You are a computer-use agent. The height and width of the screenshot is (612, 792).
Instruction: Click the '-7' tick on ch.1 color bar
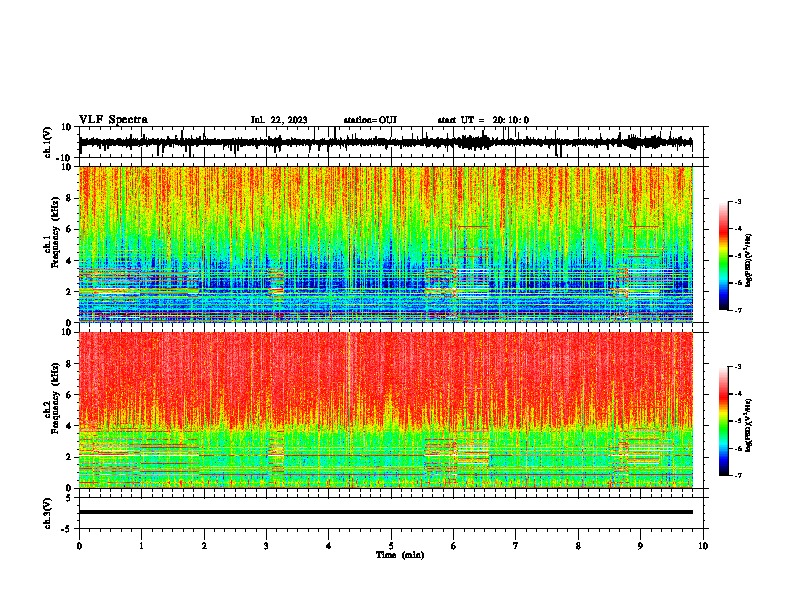[x=737, y=310]
